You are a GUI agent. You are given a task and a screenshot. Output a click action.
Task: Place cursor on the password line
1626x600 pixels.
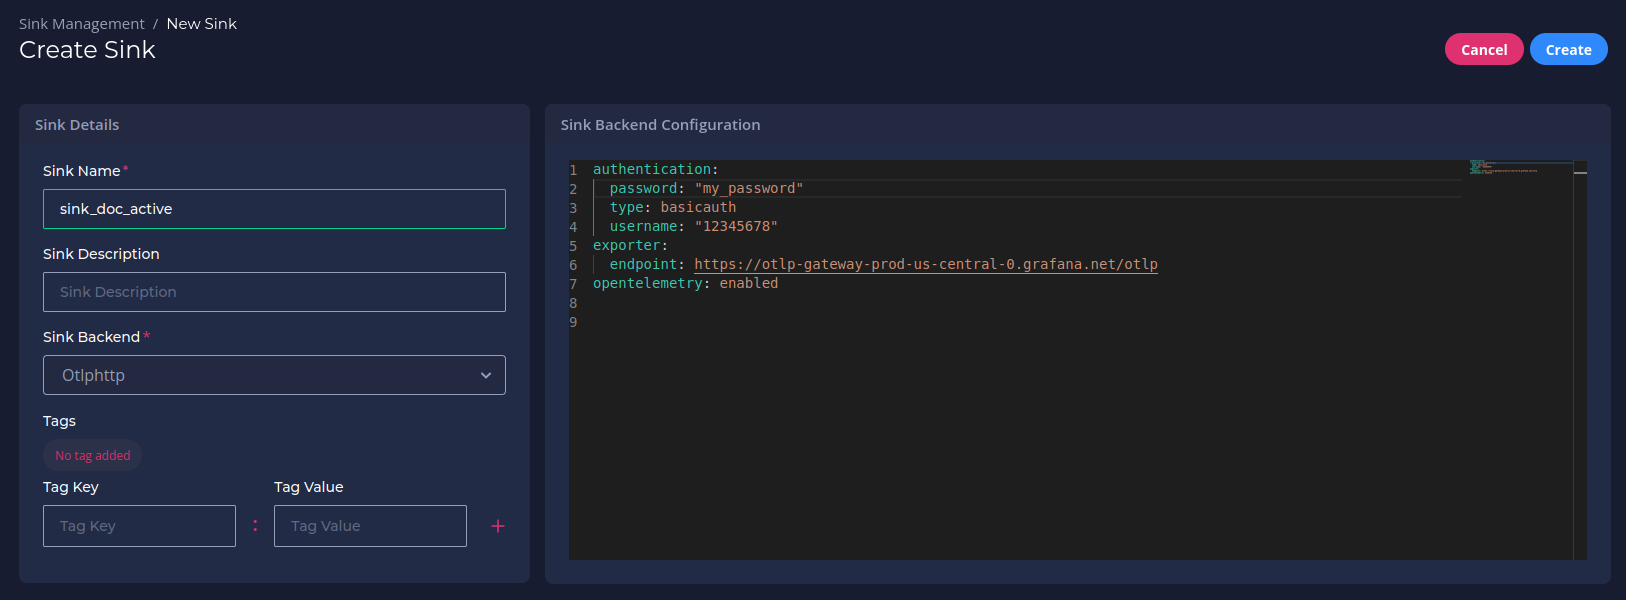tap(706, 188)
